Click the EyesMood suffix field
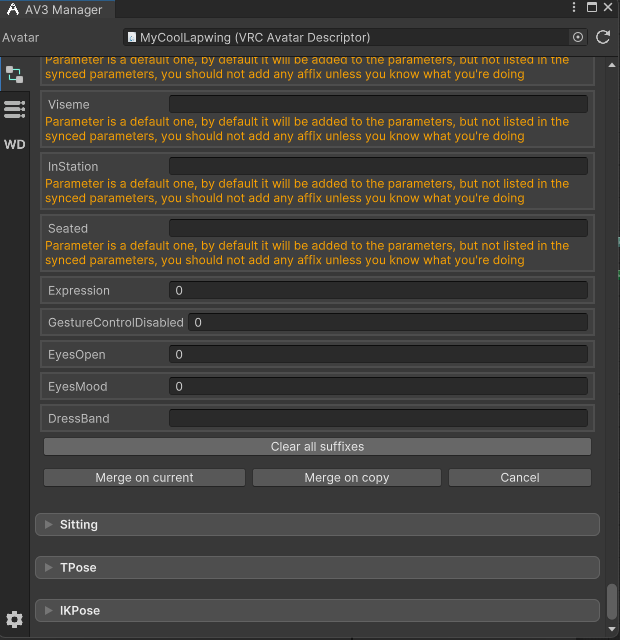620x640 pixels. [x=378, y=387]
